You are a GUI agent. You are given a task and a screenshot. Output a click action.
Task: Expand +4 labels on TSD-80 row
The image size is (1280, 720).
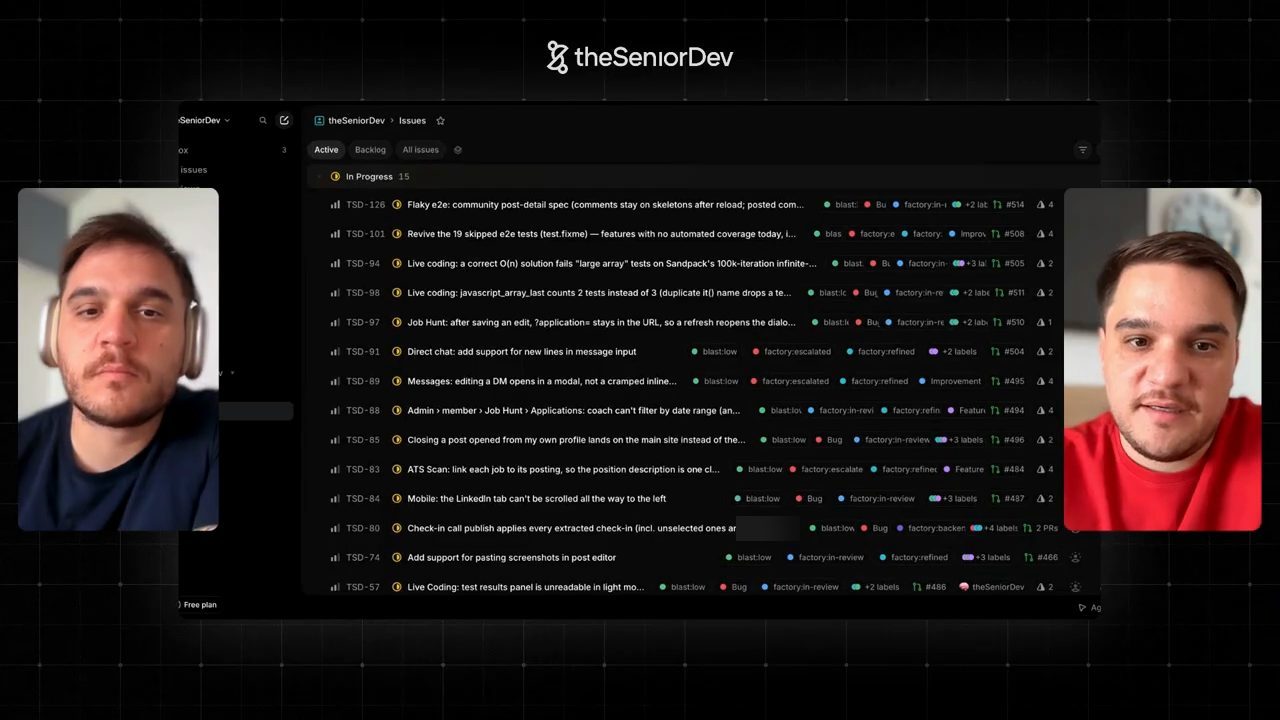click(994, 528)
